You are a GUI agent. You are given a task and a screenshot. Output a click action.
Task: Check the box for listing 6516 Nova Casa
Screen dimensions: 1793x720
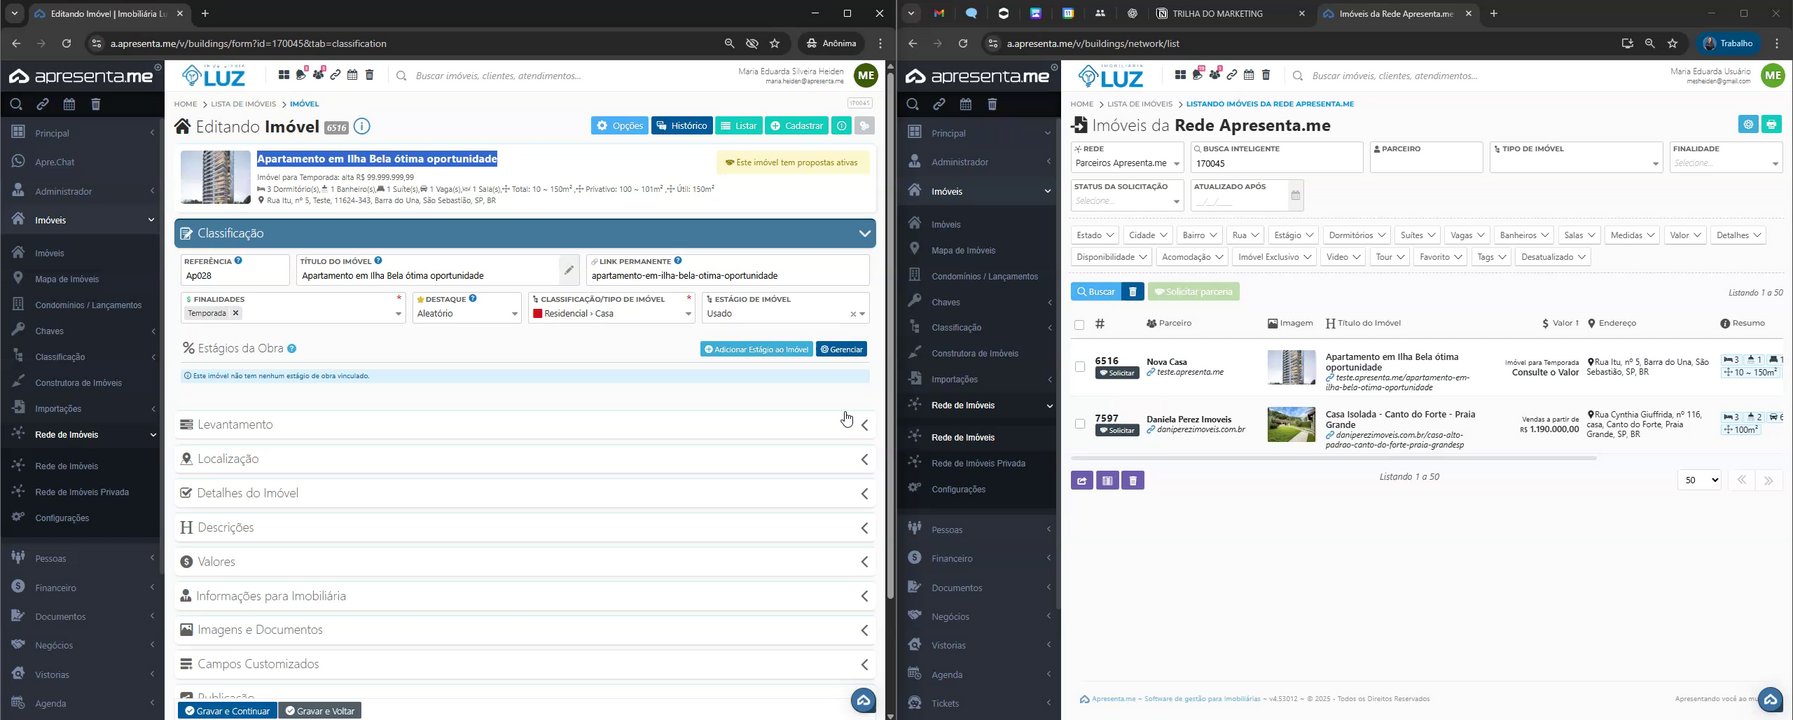pos(1079,367)
